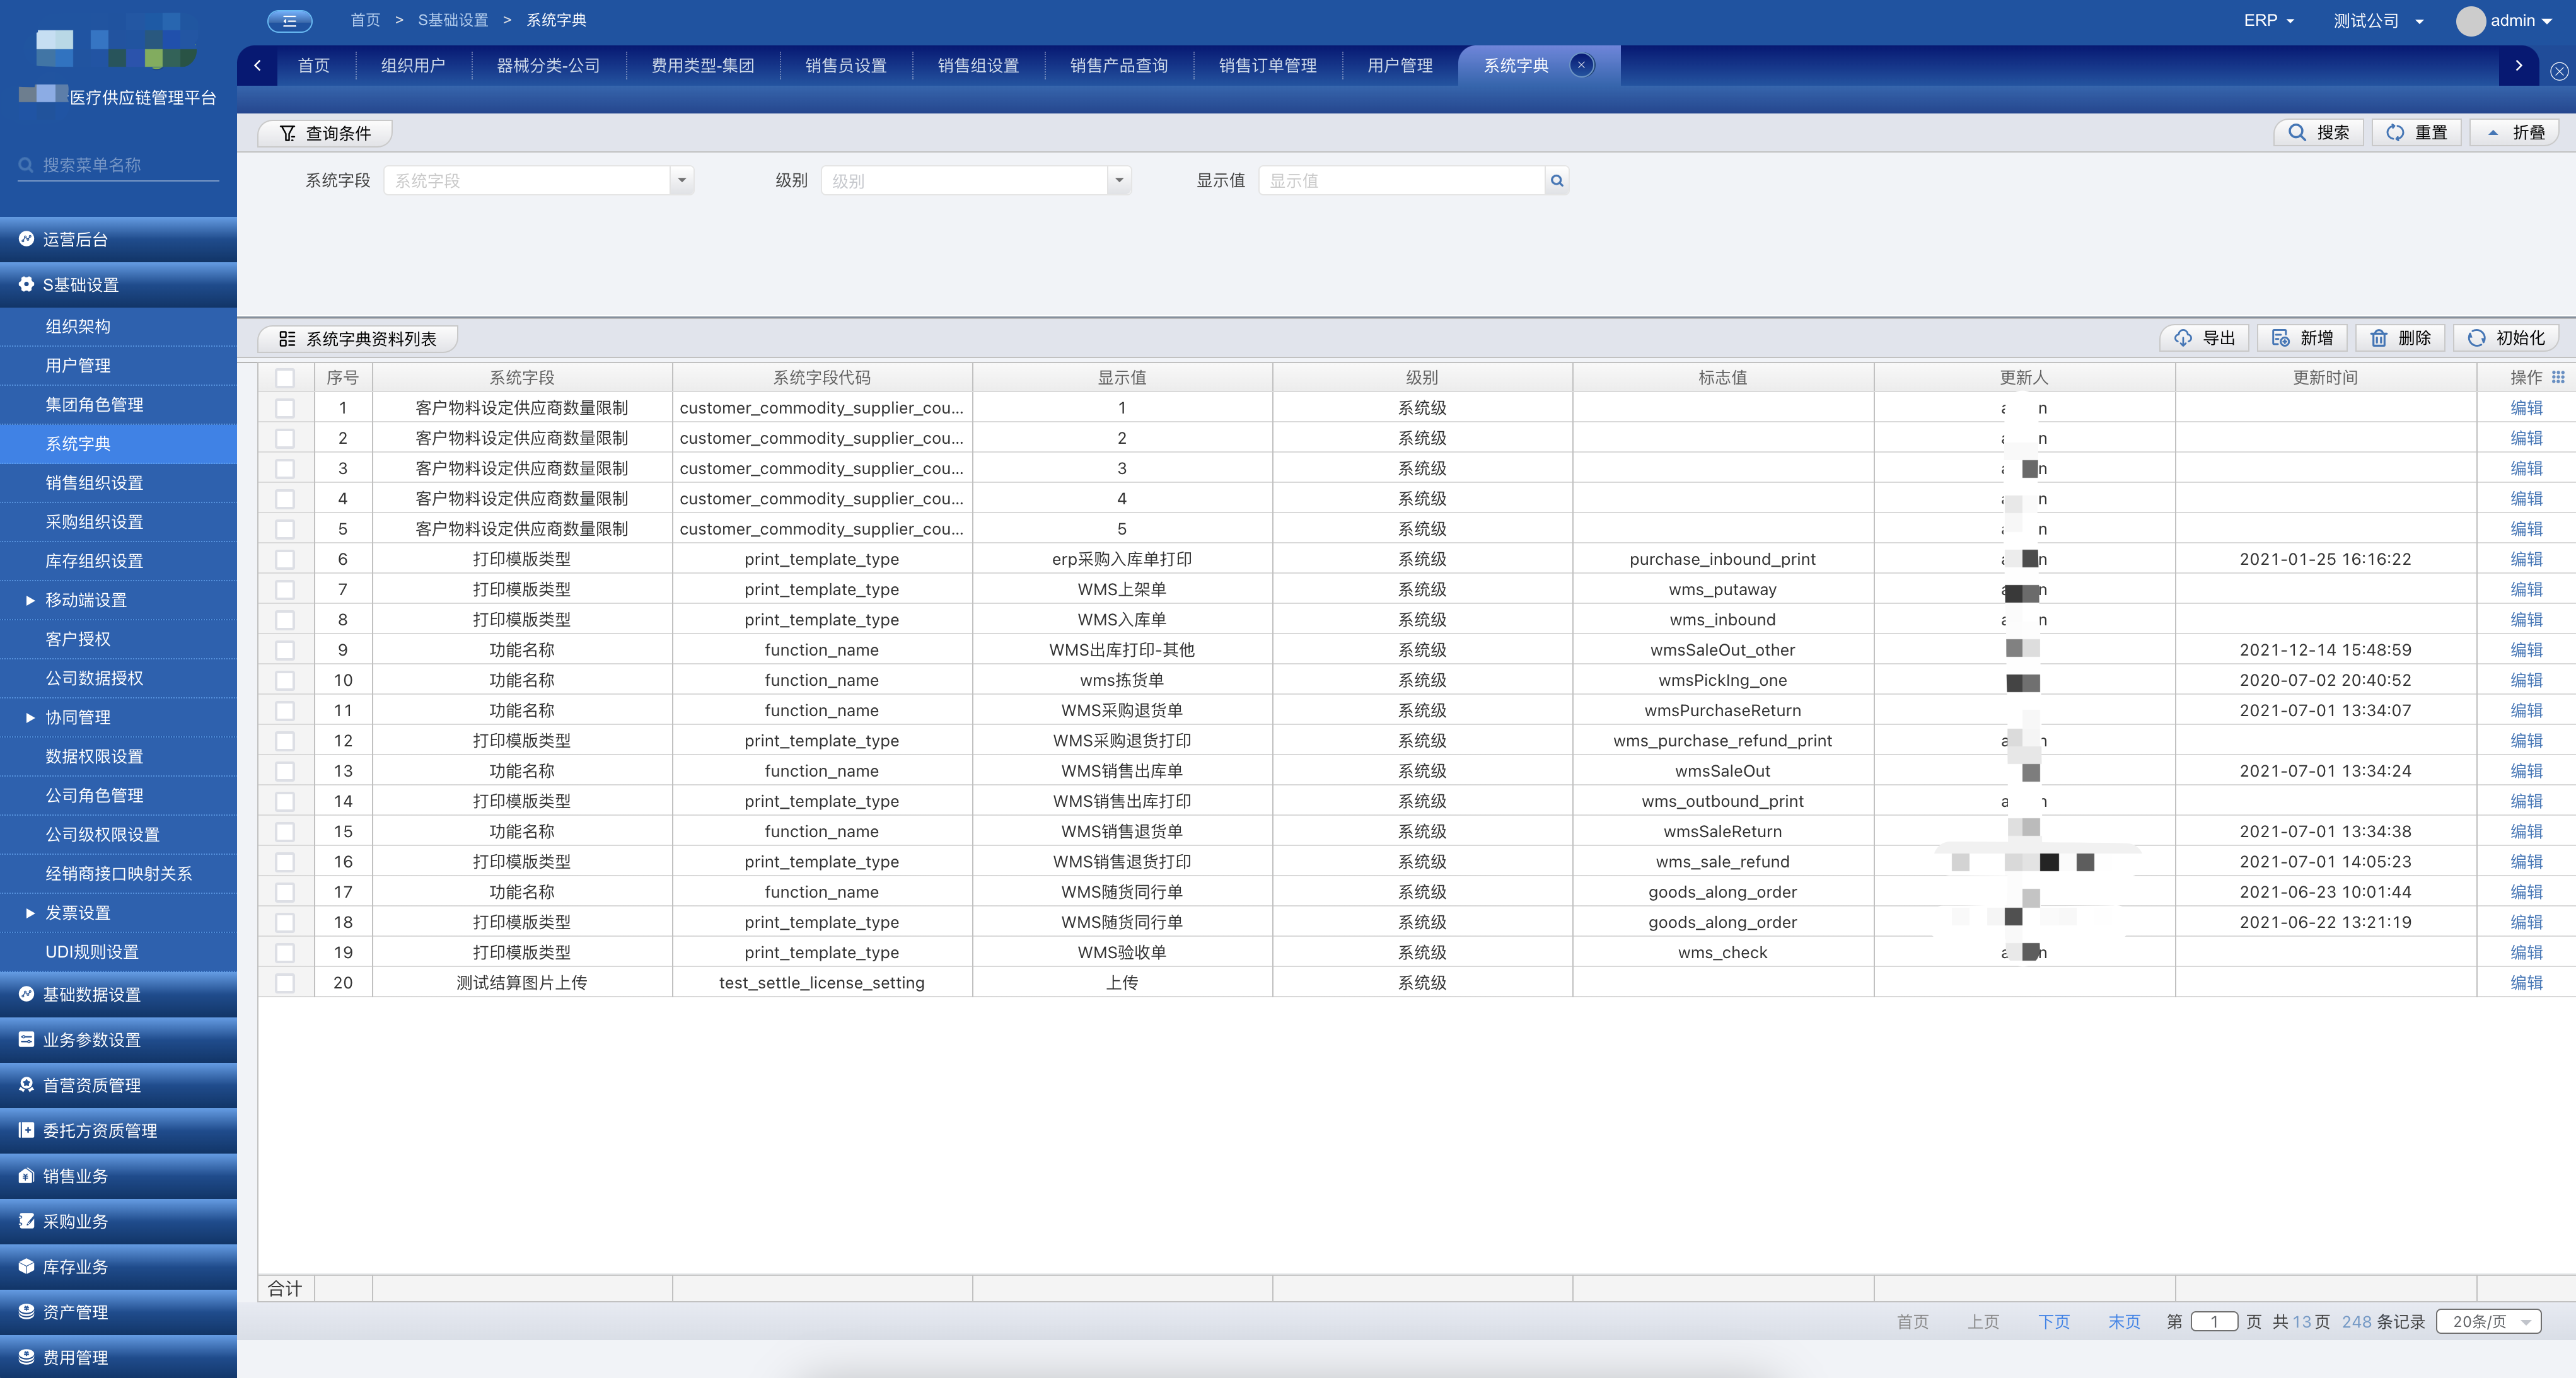
Task: Expand 协同管理 tree item
Action: tap(30, 717)
